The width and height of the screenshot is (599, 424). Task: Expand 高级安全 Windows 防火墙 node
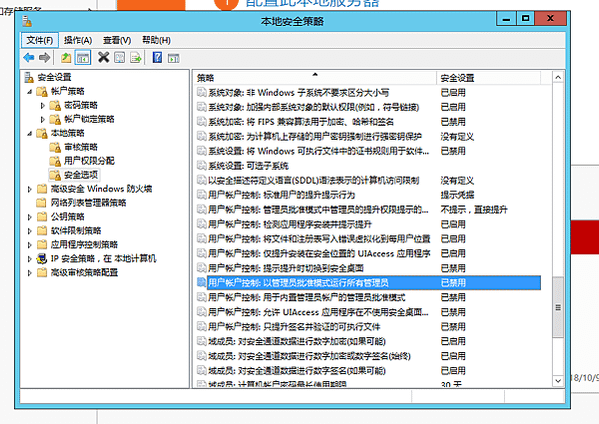click(29, 189)
